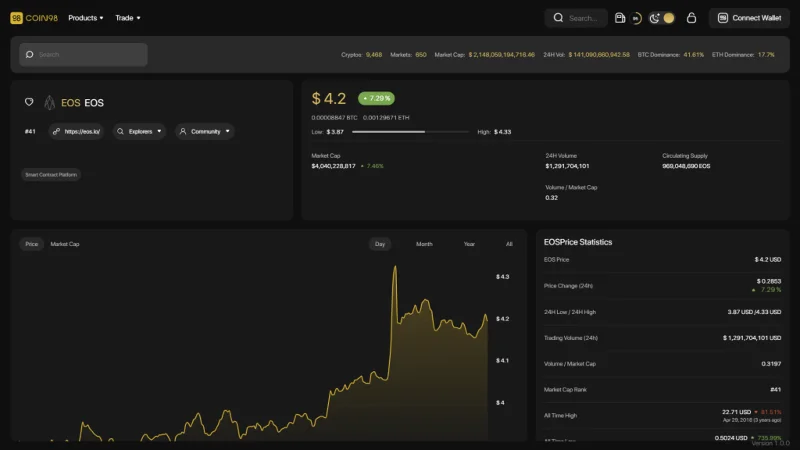The height and width of the screenshot is (450, 800).
Task: Select the Month chart timeframe
Action: click(x=424, y=244)
